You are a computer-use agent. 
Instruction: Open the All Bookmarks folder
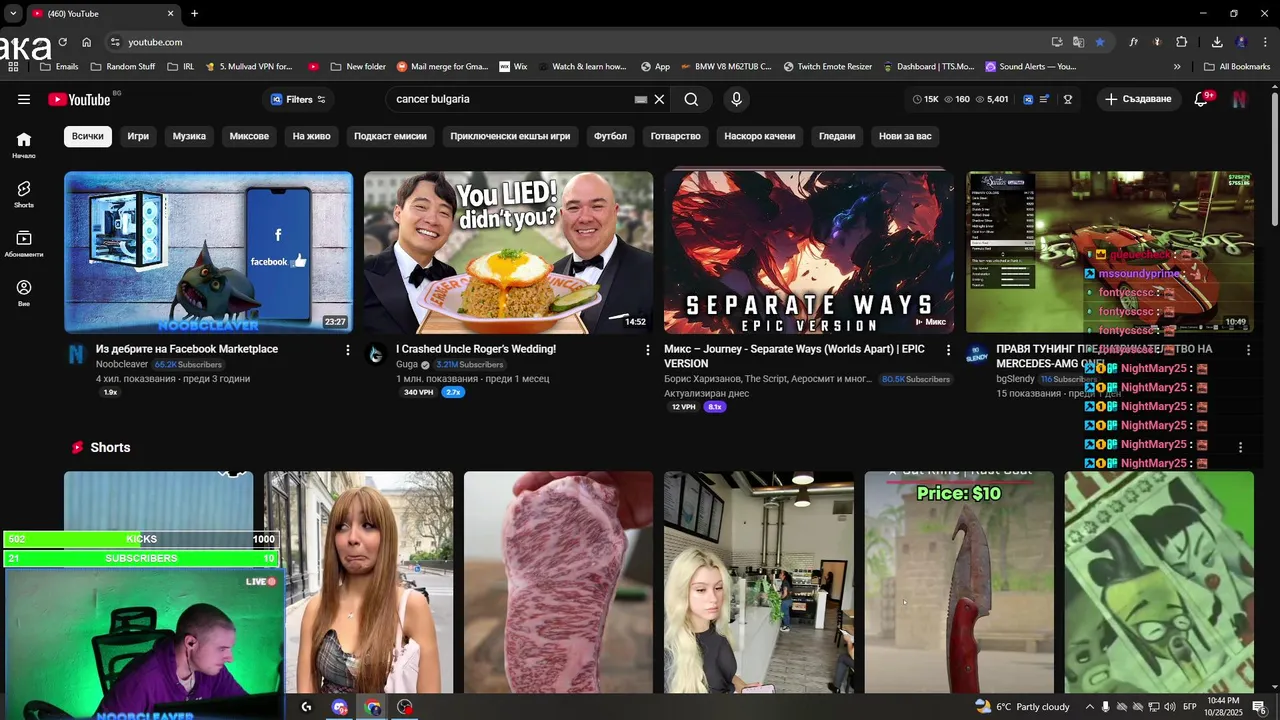(x=1237, y=67)
